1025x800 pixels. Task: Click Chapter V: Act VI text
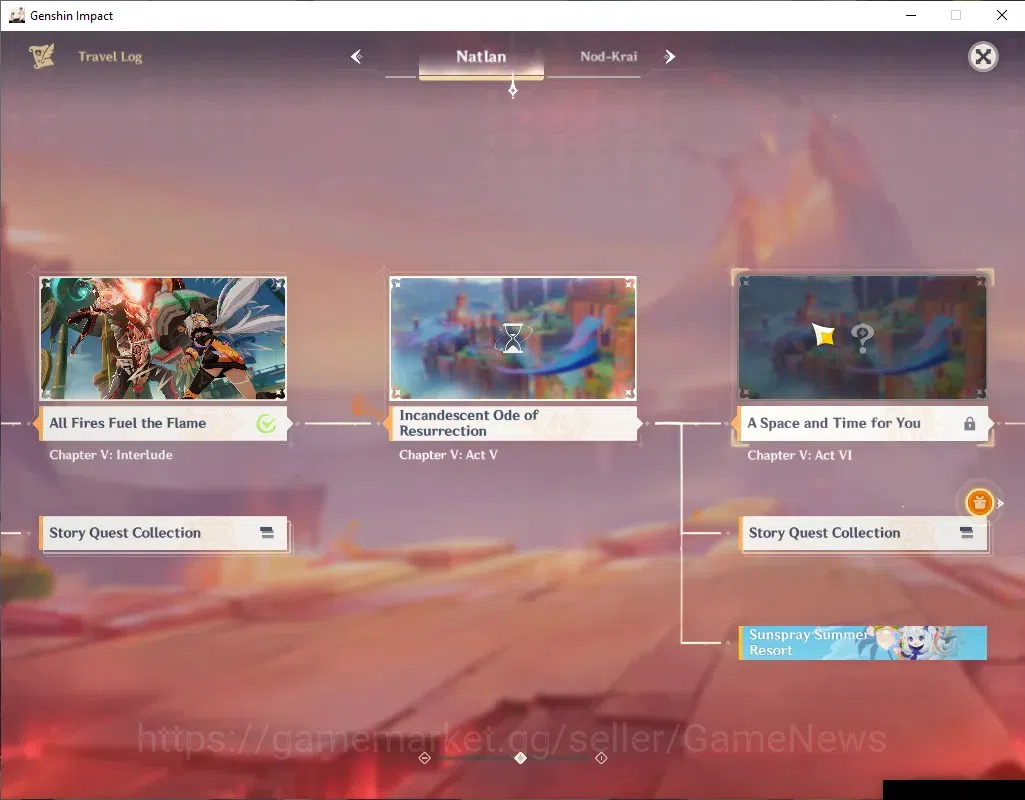pyautogui.click(x=799, y=456)
